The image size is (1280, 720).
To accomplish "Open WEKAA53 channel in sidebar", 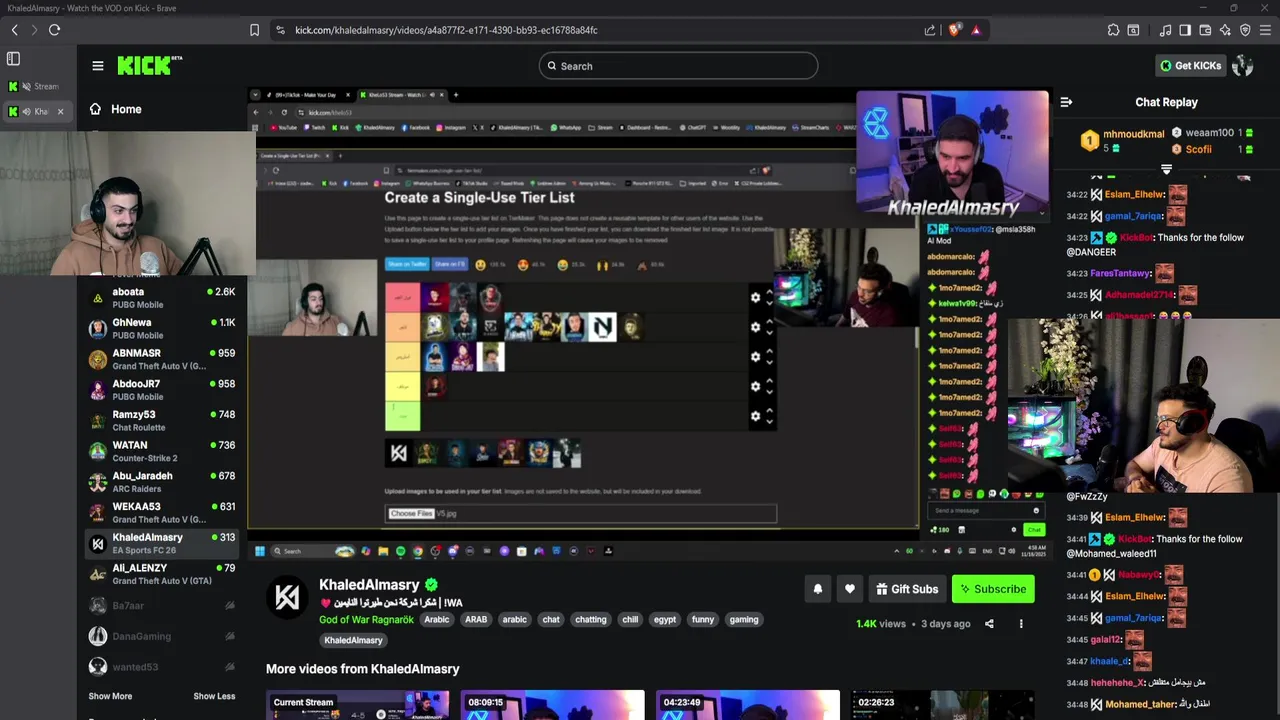I will coord(161,513).
